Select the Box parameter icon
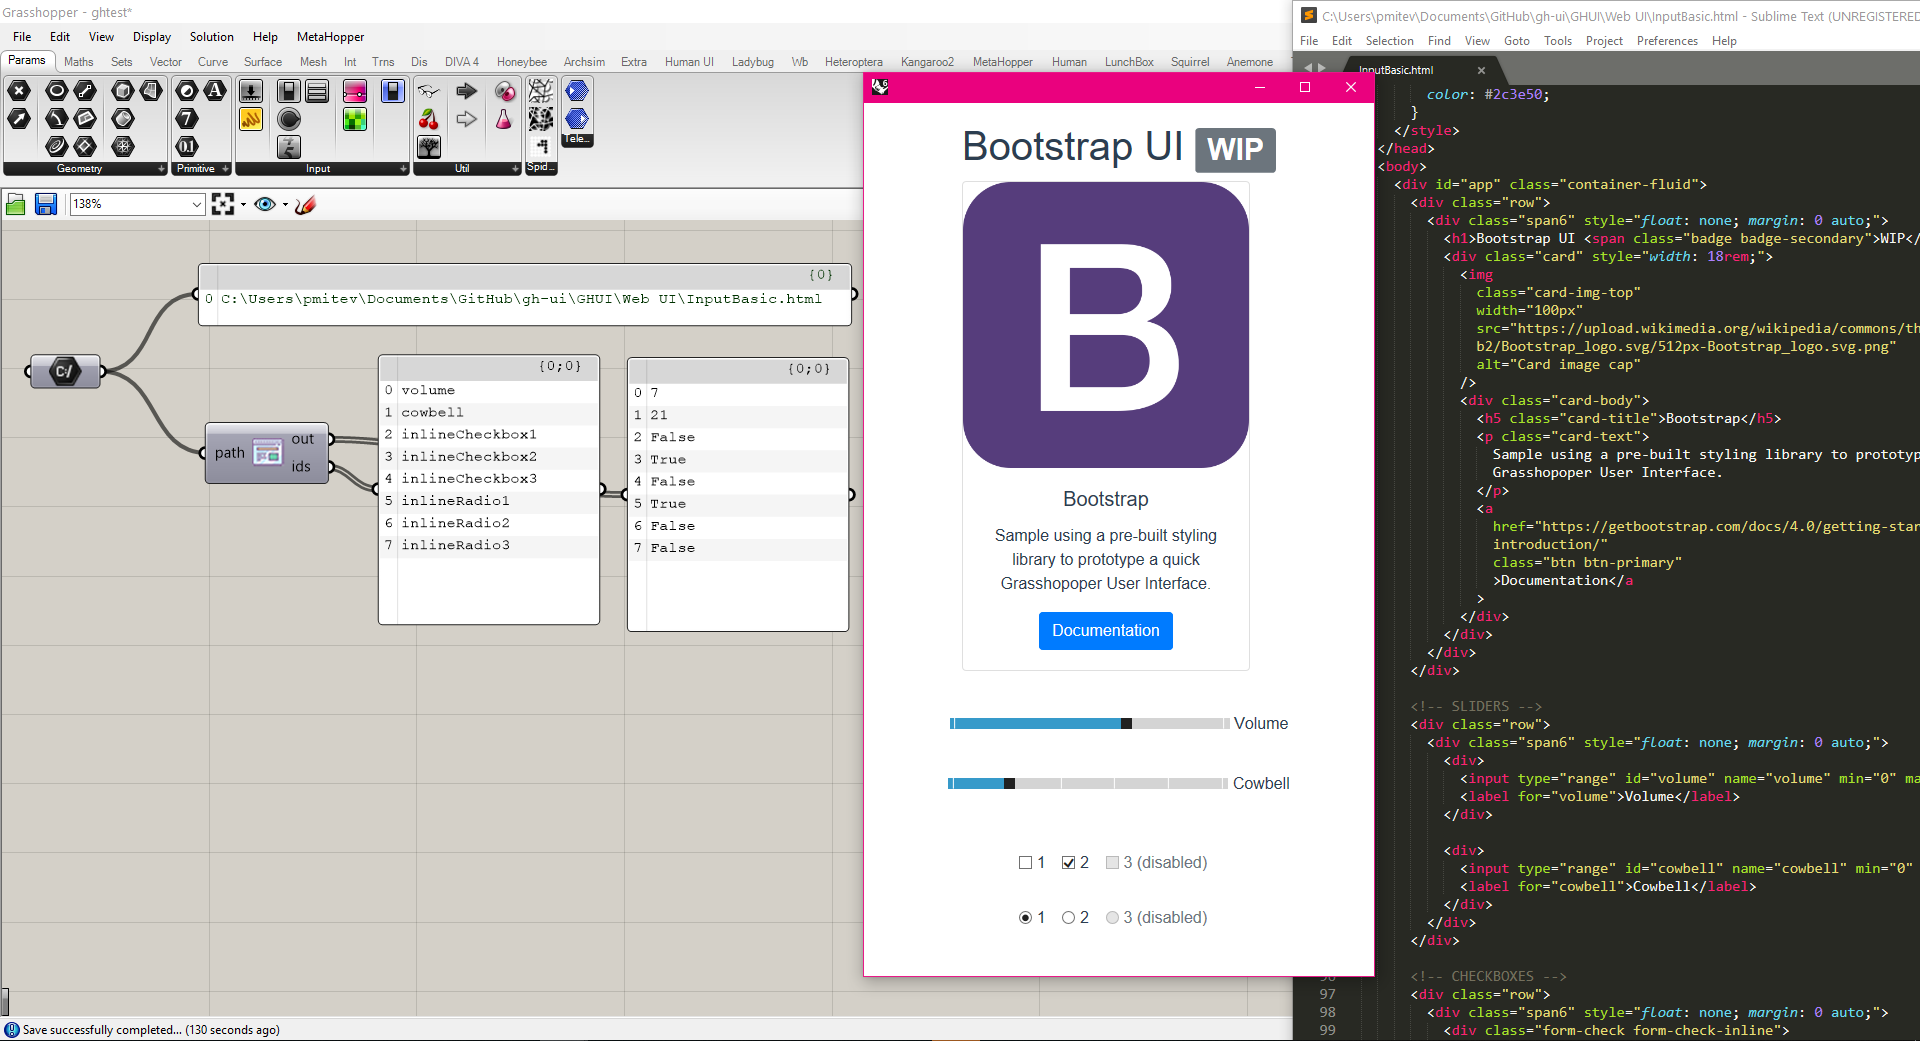Image resolution: width=1920 pixels, height=1041 pixels. pyautogui.click(x=123, y=90)
